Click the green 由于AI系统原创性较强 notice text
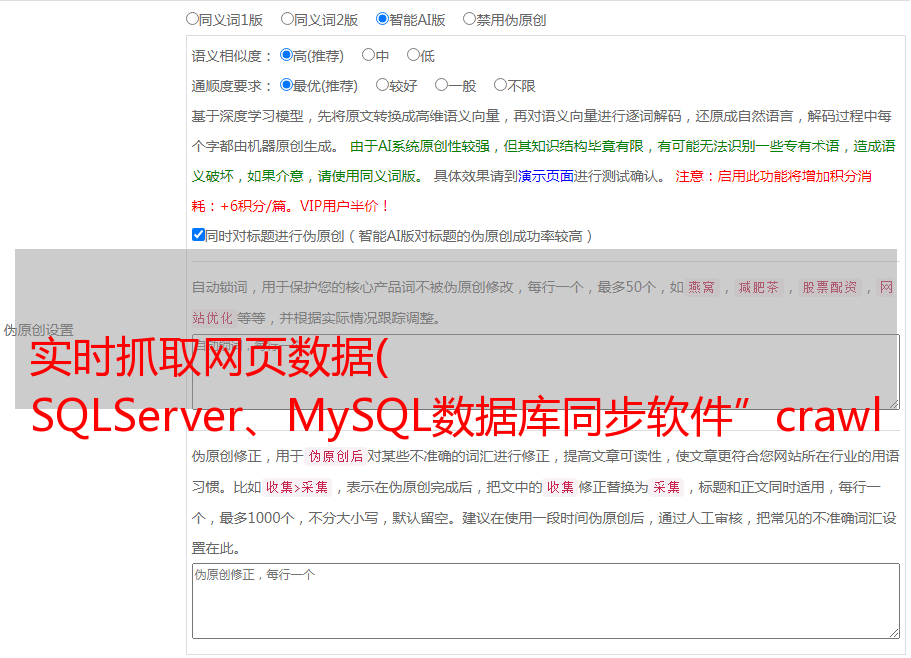This screenshot has height=658, width=911. tap(543, 161)
